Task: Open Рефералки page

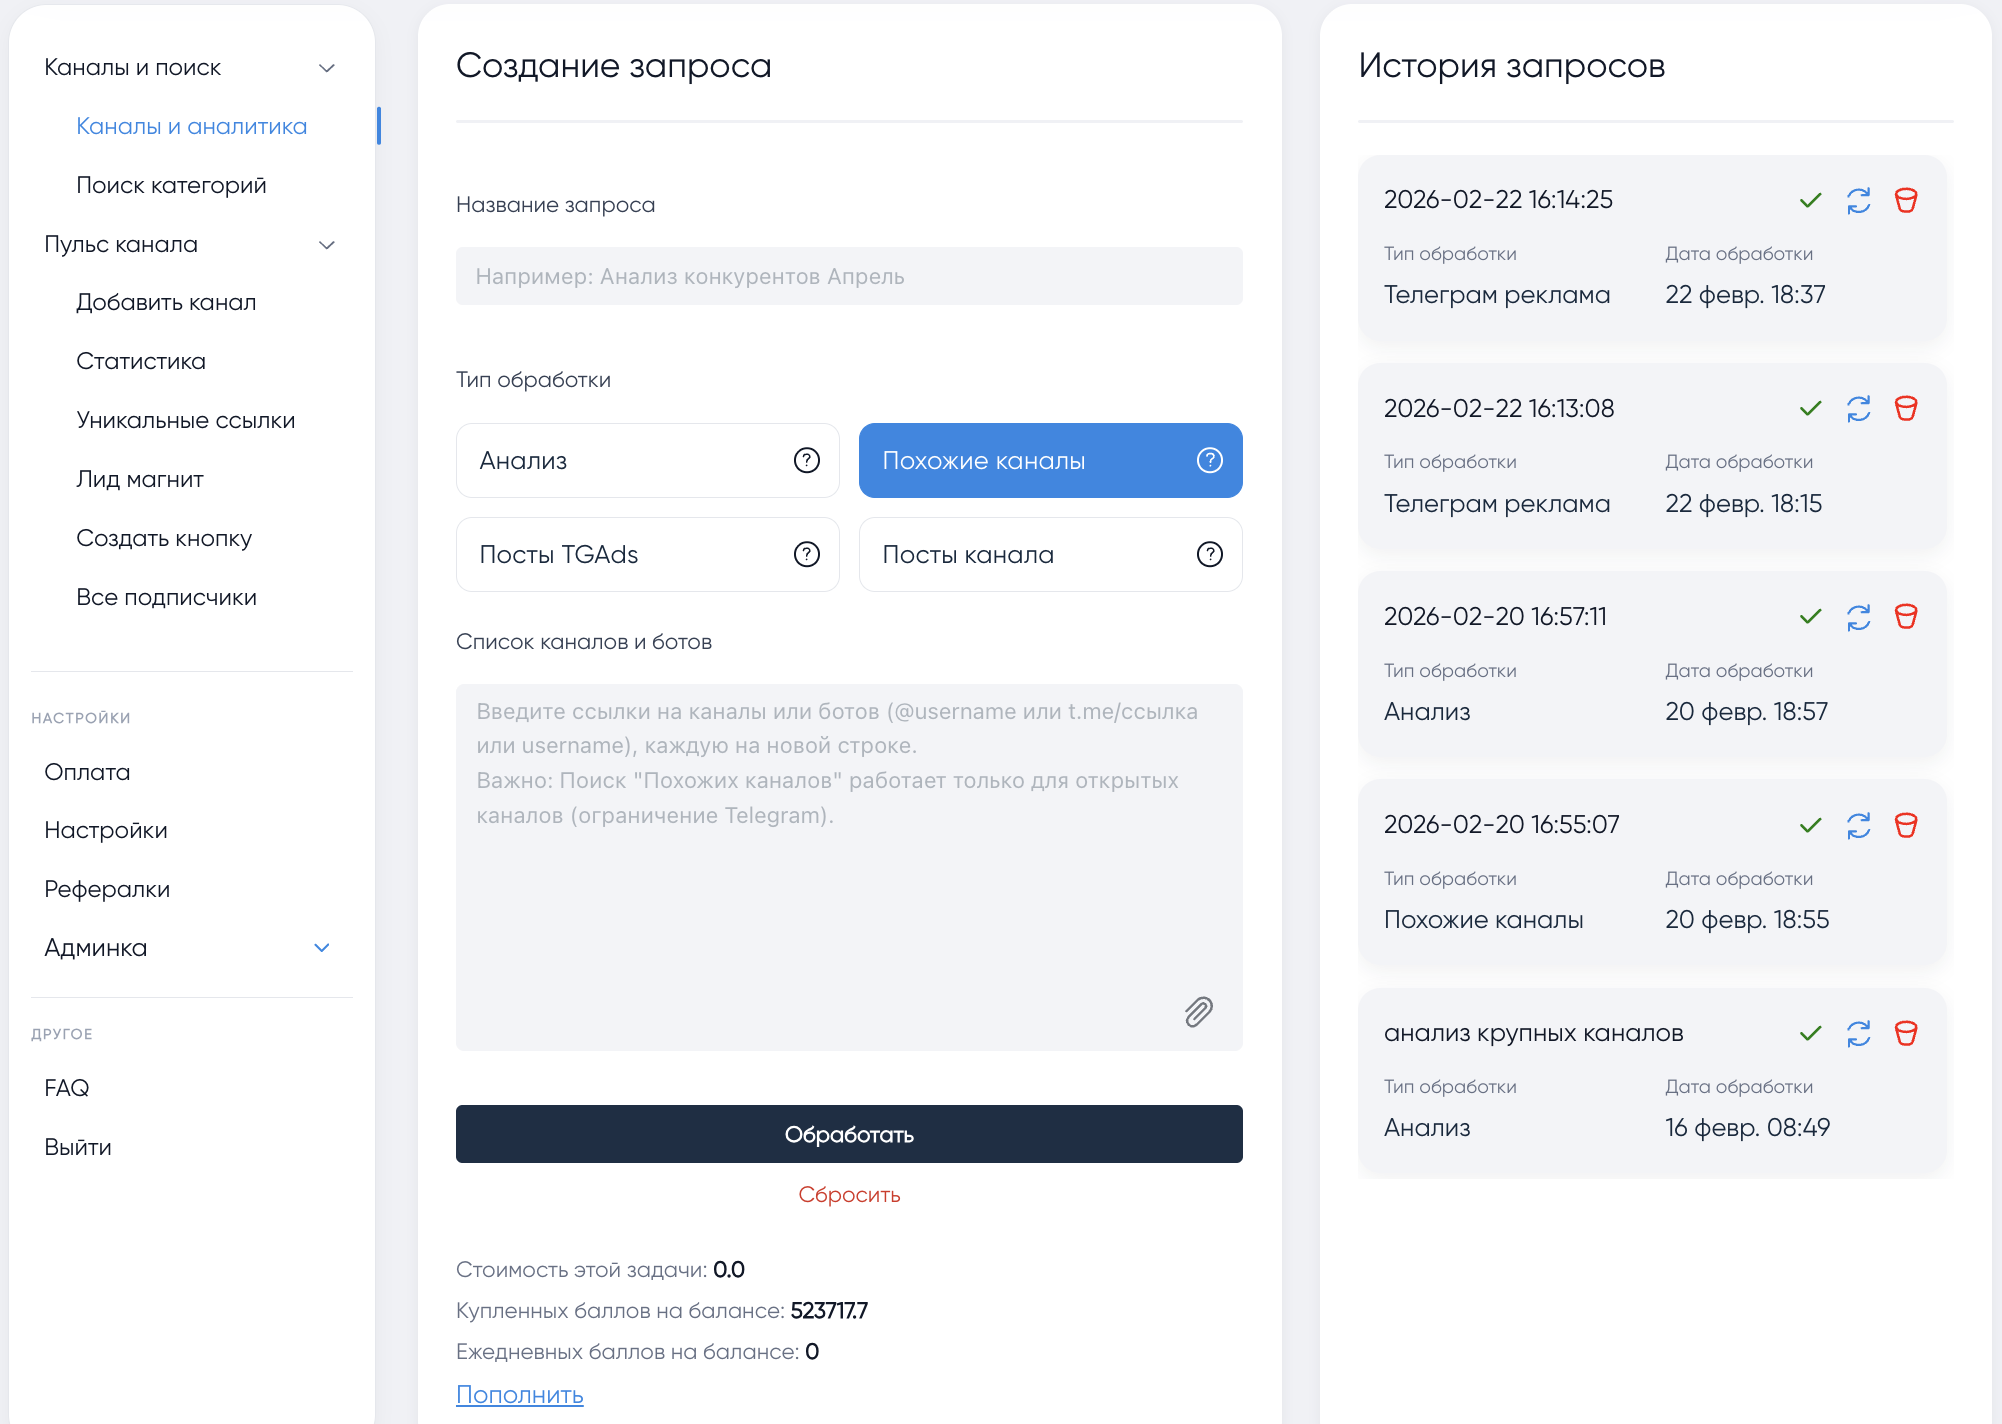Action: [x=107, y=889]
